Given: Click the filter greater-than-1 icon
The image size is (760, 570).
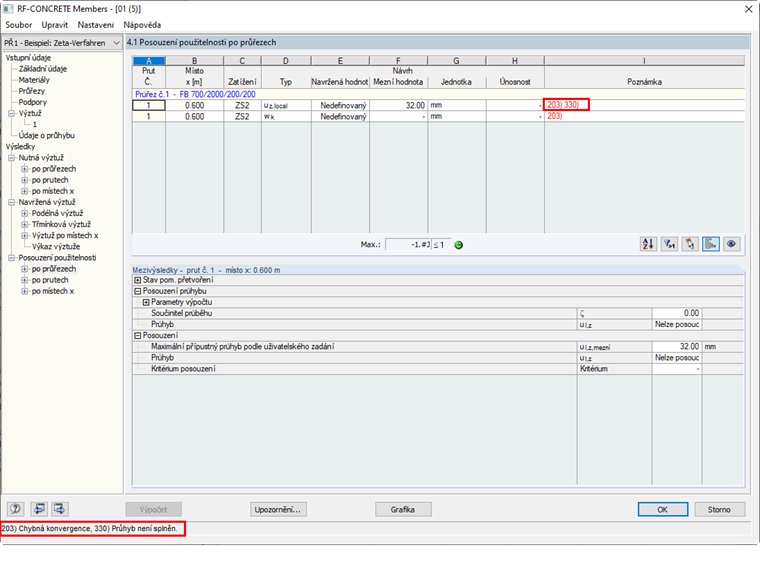Looking at the screenshot, I should pos(669,244).
